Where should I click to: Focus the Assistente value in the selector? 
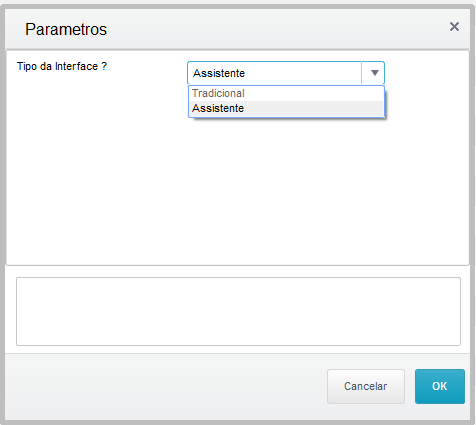click(219, 73)
